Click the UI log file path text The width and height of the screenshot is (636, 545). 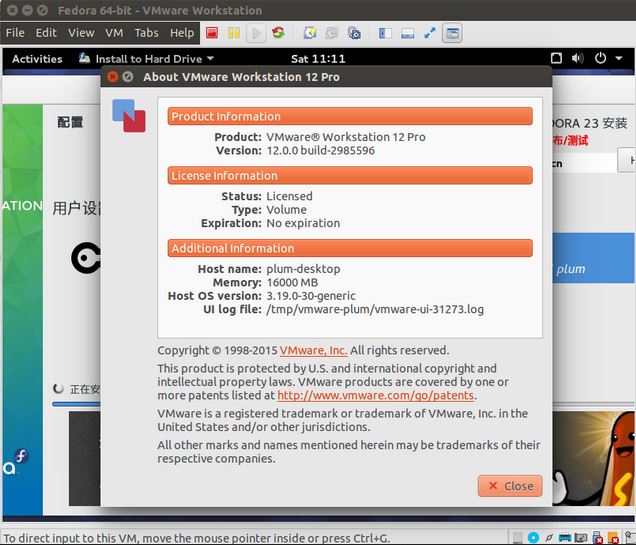(375, 309)
